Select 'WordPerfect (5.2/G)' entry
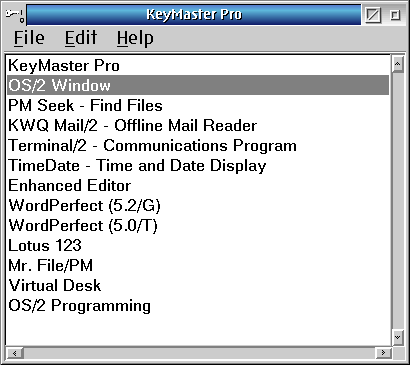410x365 pixels. pos(198,205)
